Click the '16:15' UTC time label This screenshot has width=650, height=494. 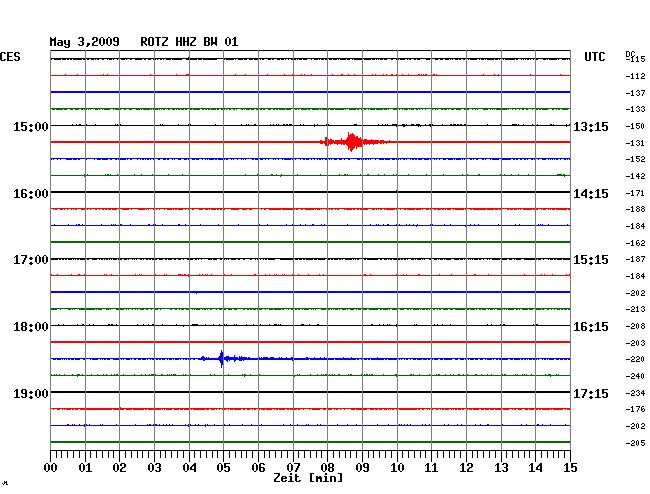(591, 327)
